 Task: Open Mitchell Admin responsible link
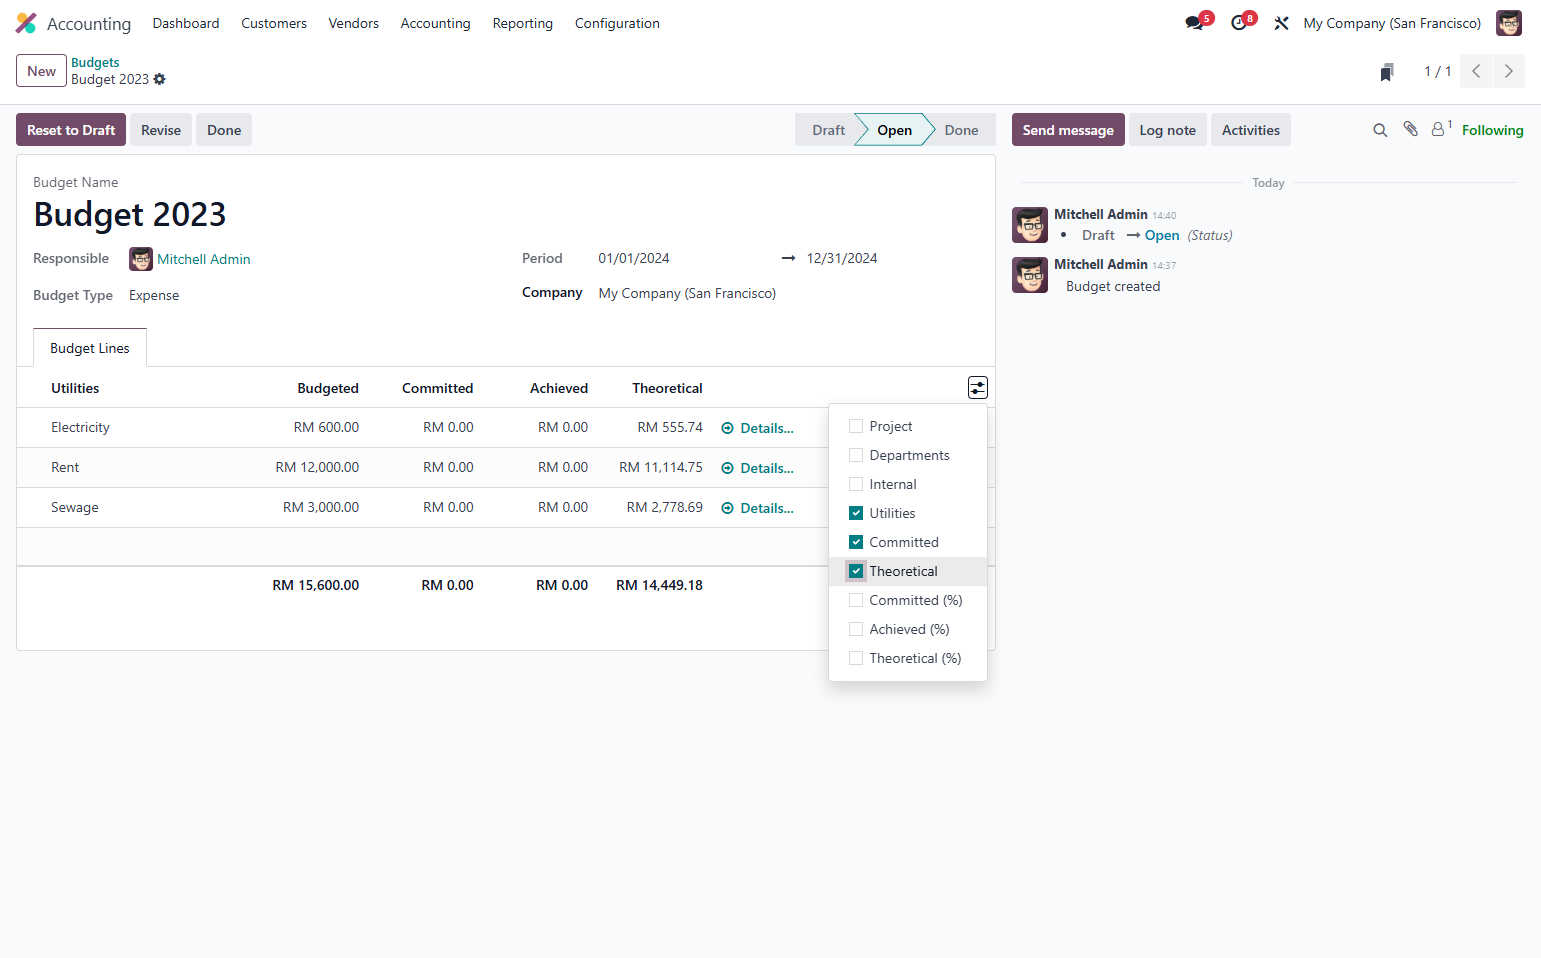click(x=204, y=259)
